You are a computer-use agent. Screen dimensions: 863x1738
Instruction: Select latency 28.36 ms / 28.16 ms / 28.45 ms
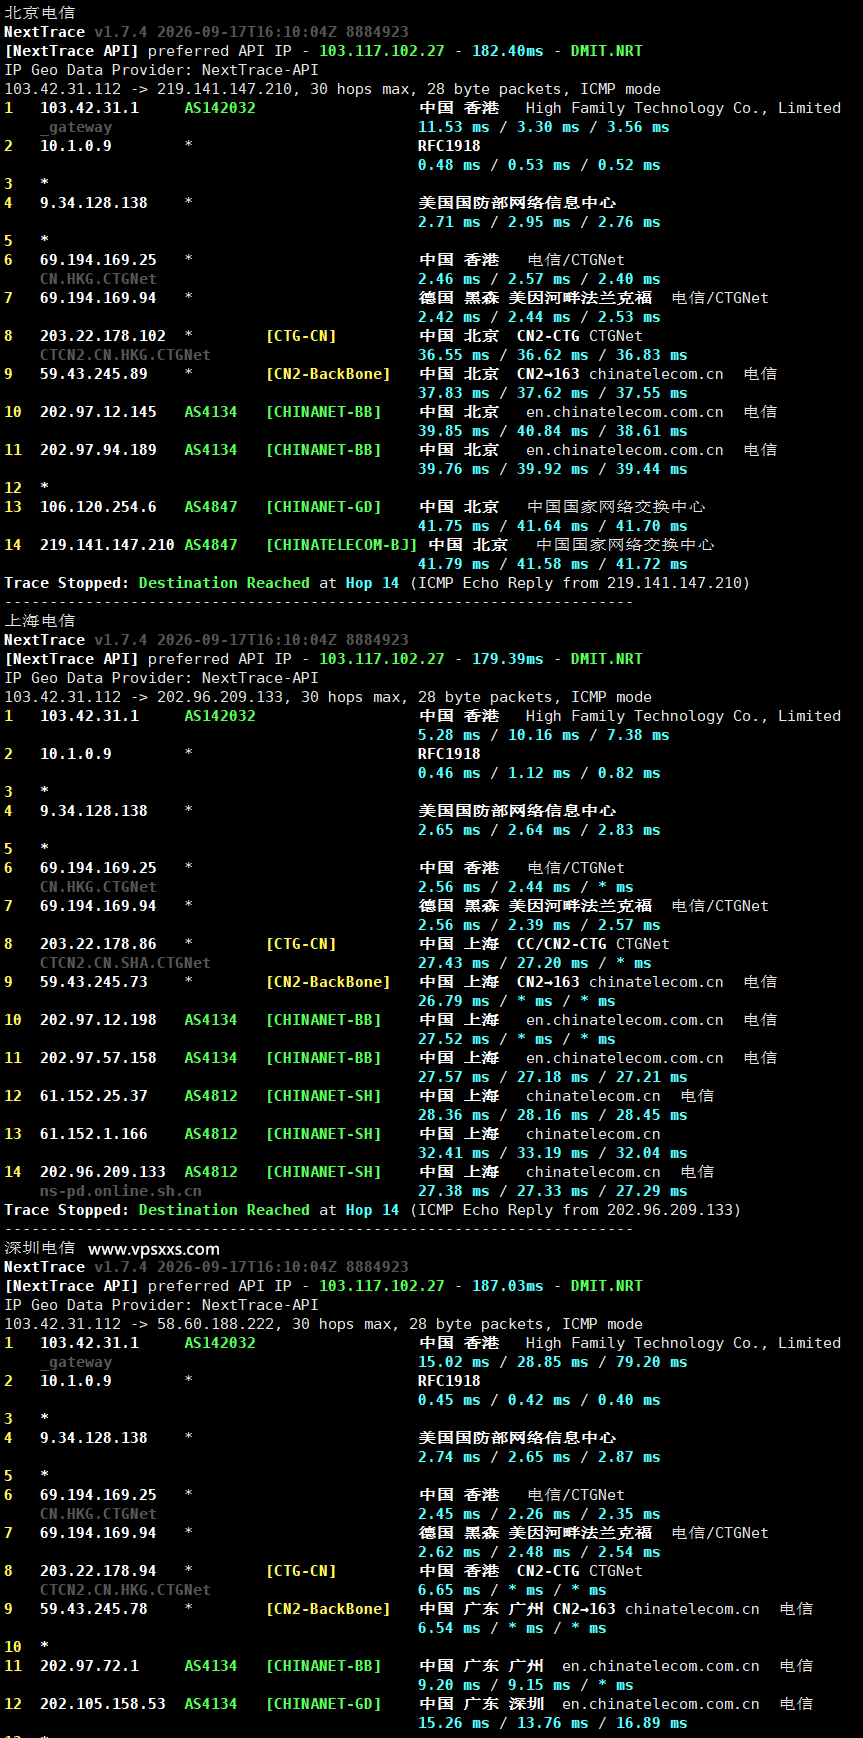point(553,1115)
